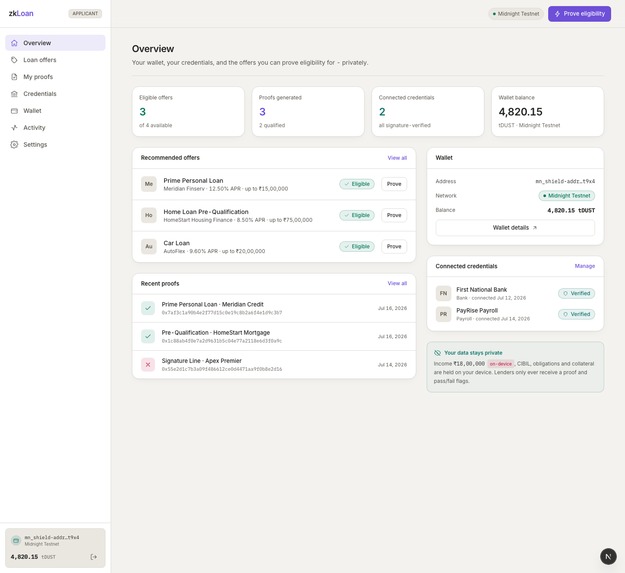
Task: Click the on-device tag in privacy note
Action: [x=501, y=364]
